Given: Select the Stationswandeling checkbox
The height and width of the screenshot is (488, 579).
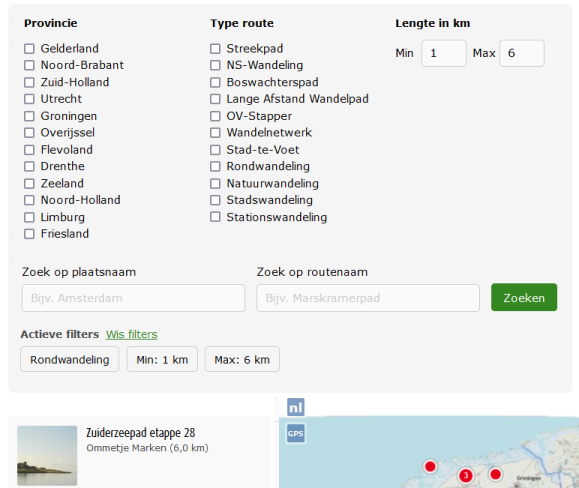Looking at the screenshot, I should 215,217.
